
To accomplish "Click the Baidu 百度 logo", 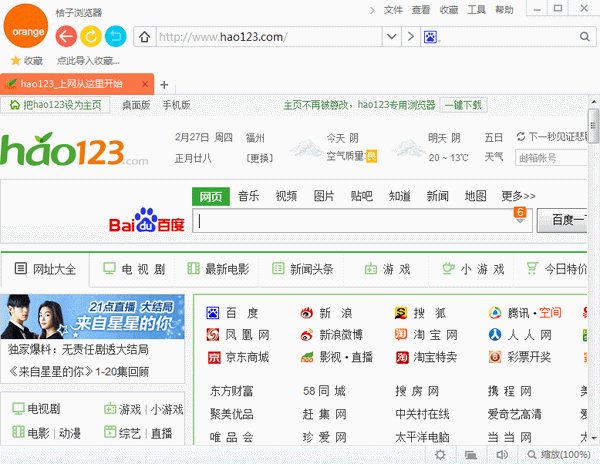I will (x=147, y=220).
